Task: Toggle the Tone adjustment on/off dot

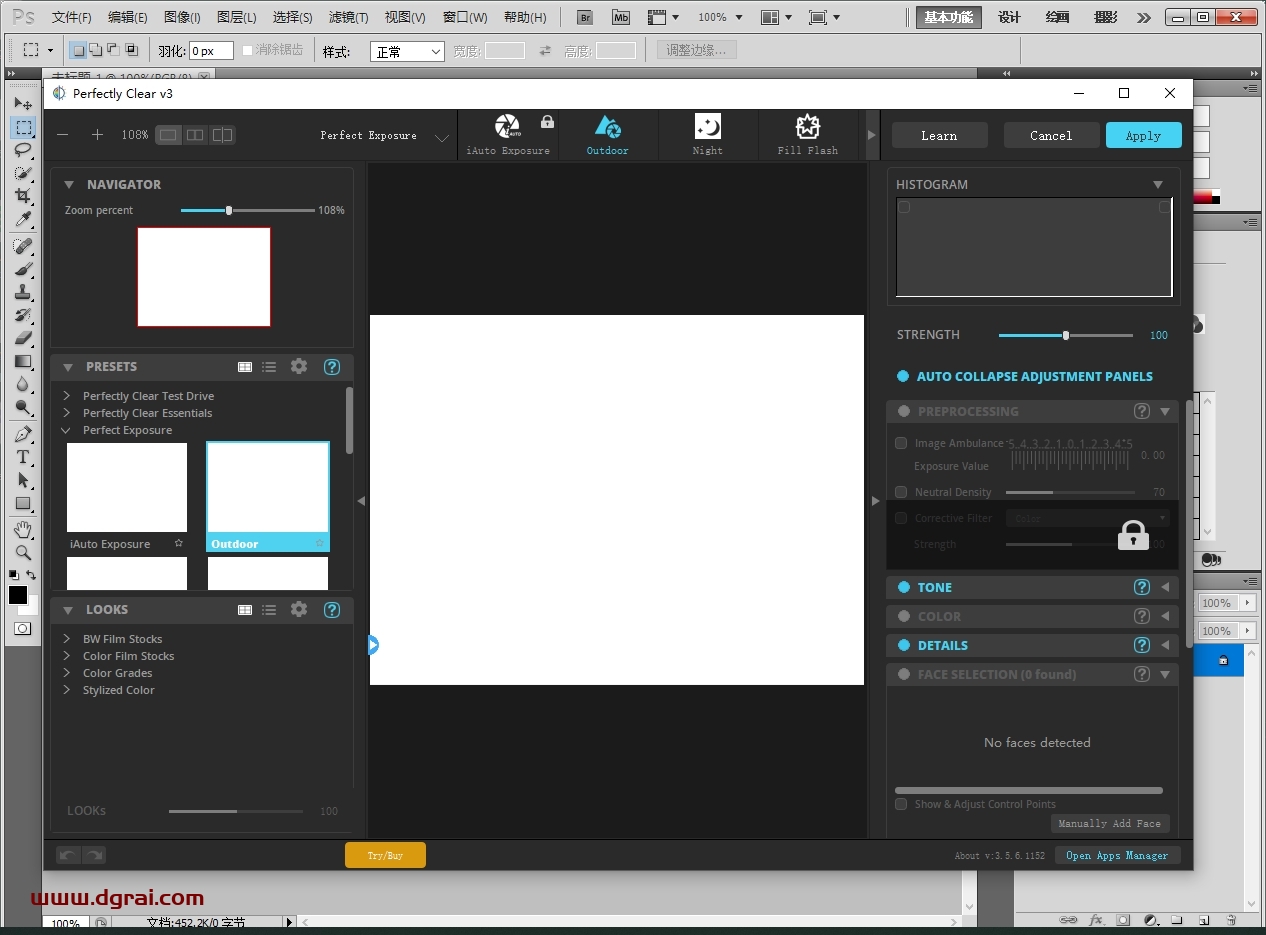Action: (x=904, y=587)
